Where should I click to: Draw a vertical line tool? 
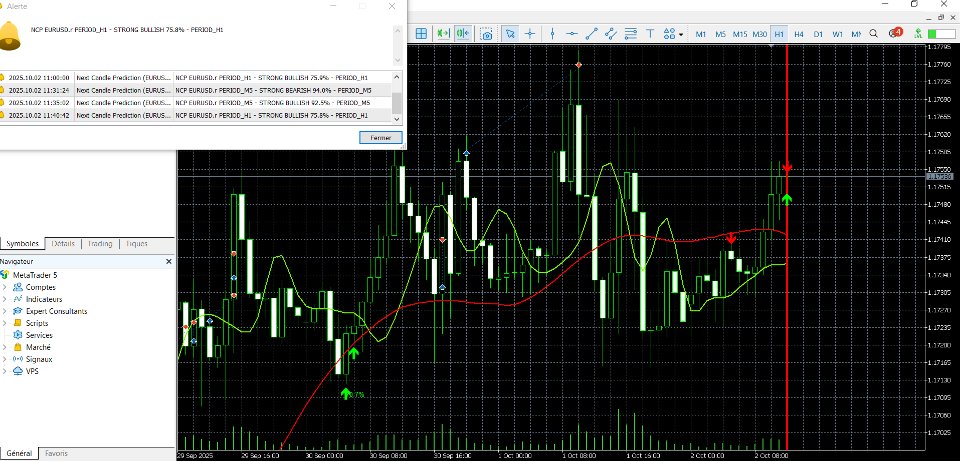pos(552,34)
